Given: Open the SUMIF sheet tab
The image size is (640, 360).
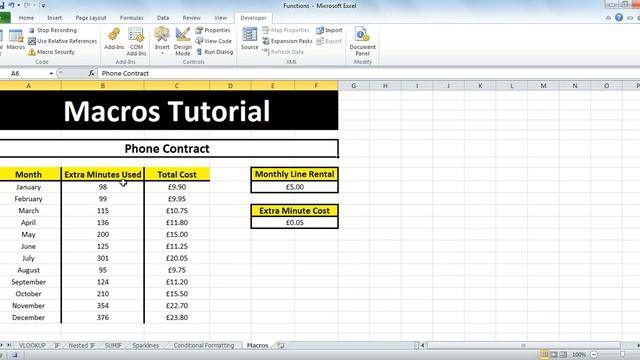Looking at the screenshot, I should pyautogui.click(x=113, y=345).
